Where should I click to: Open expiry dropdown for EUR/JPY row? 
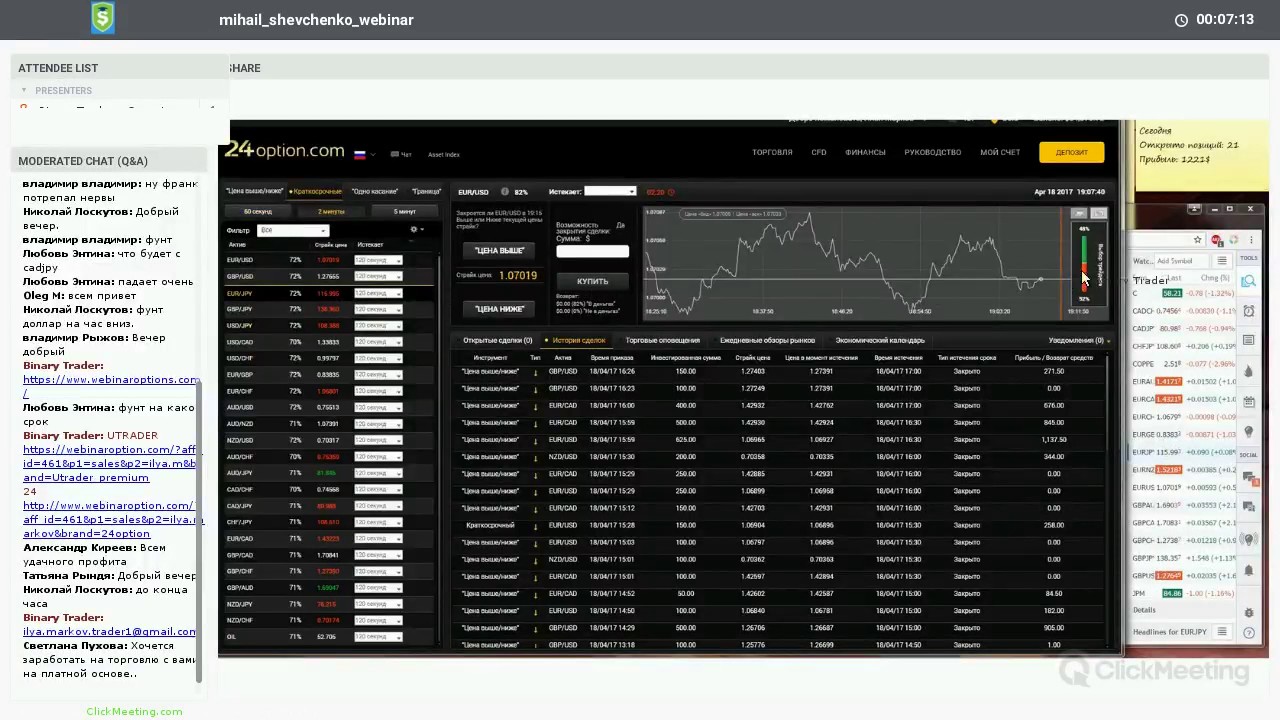[378, 293]
